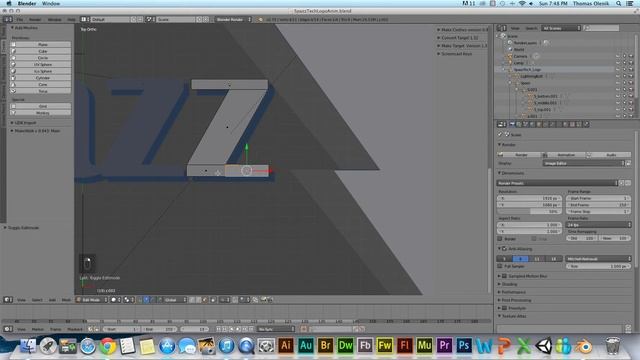Toggle the Lamp visibility eye in outliner
Viewport: 640px width, 360px height.
[x=618, y=63]
